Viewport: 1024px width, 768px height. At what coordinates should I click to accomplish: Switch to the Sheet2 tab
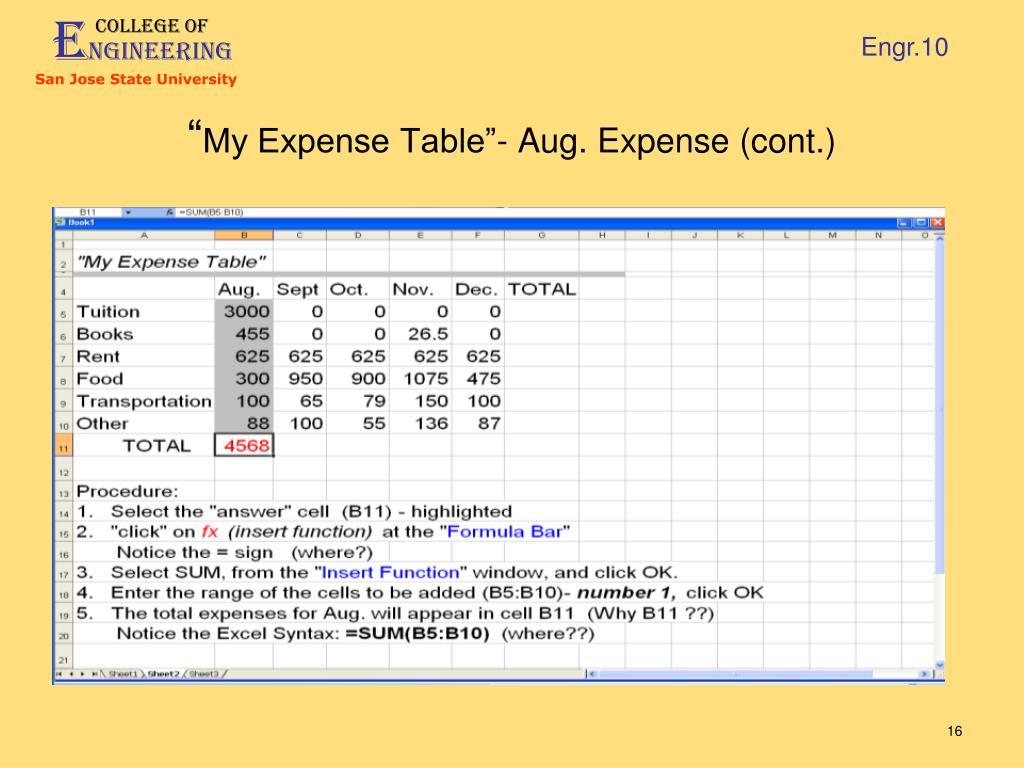tap(163, 674)
